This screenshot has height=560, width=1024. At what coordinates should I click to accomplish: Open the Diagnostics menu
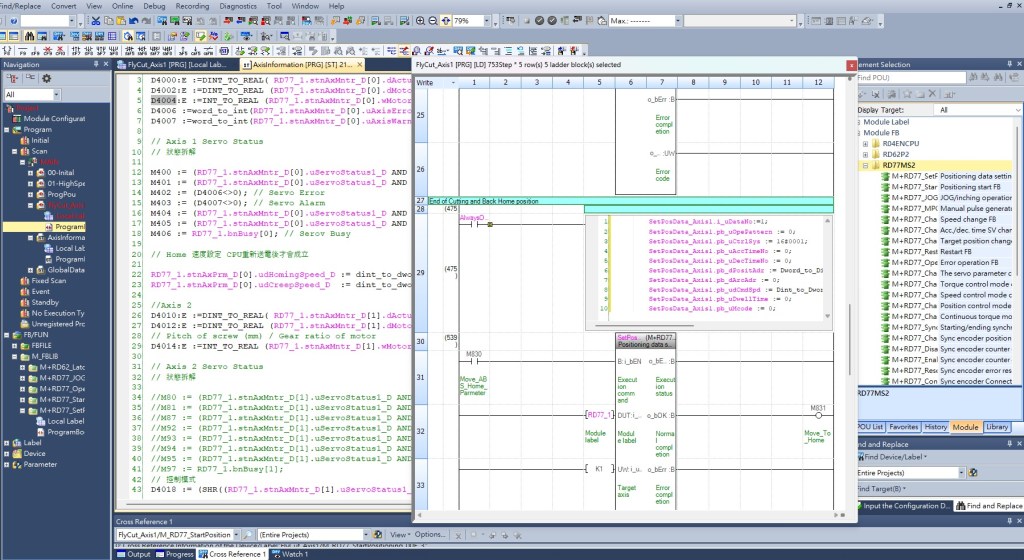[238, 6]
